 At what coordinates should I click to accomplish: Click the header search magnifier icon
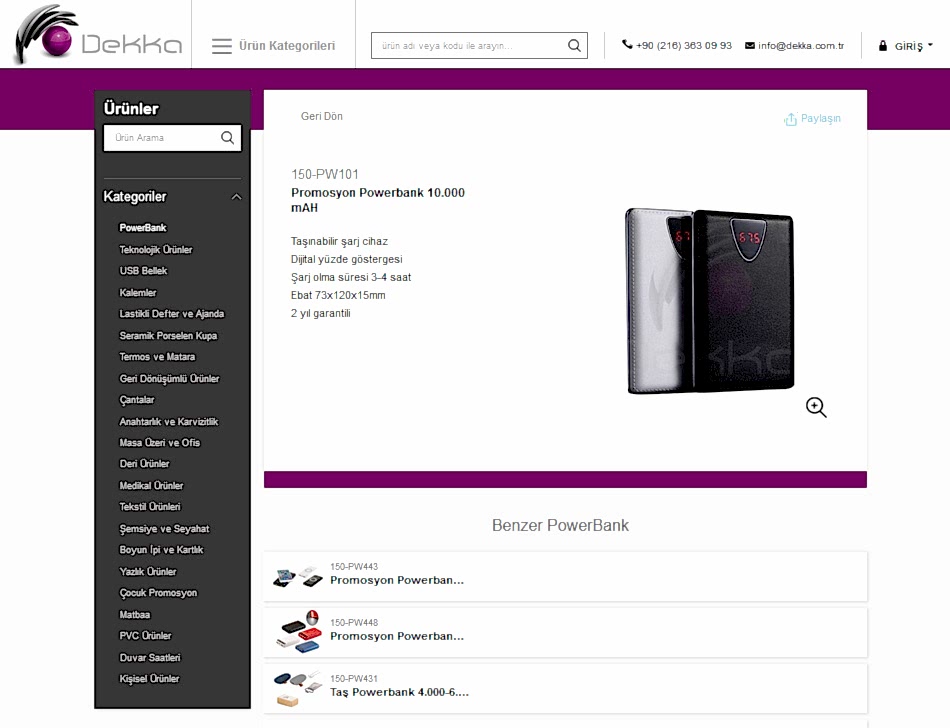pos(574,46)
